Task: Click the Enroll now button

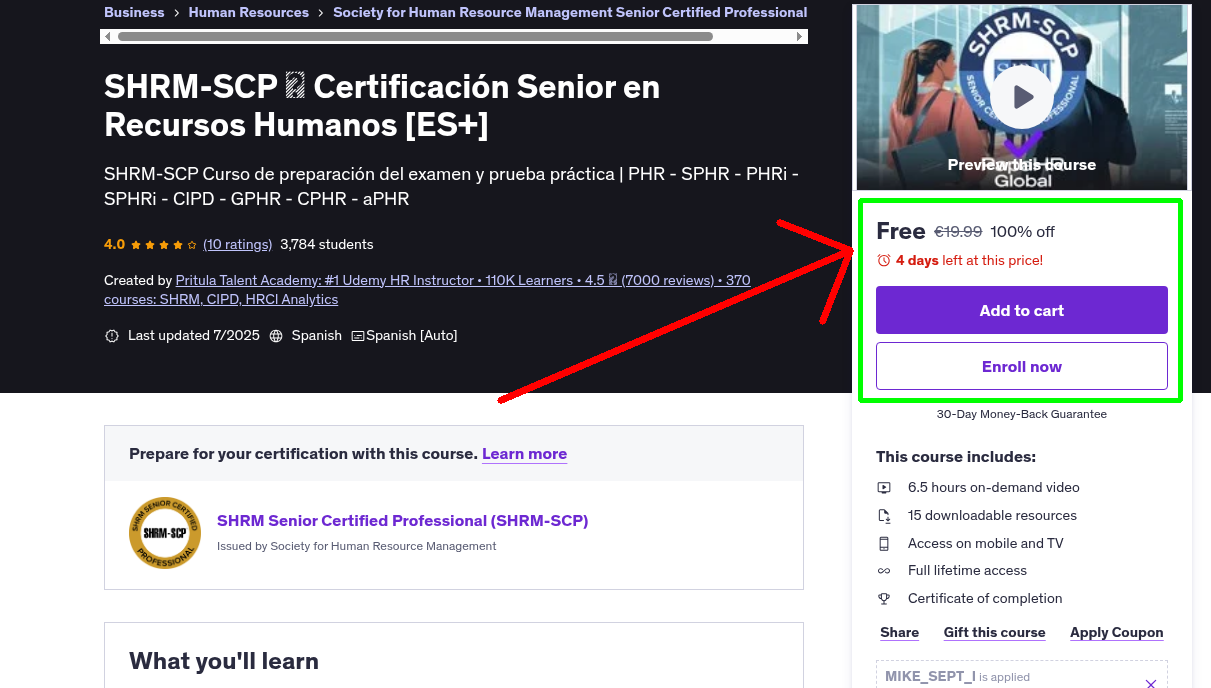Action: point(1022,366)
